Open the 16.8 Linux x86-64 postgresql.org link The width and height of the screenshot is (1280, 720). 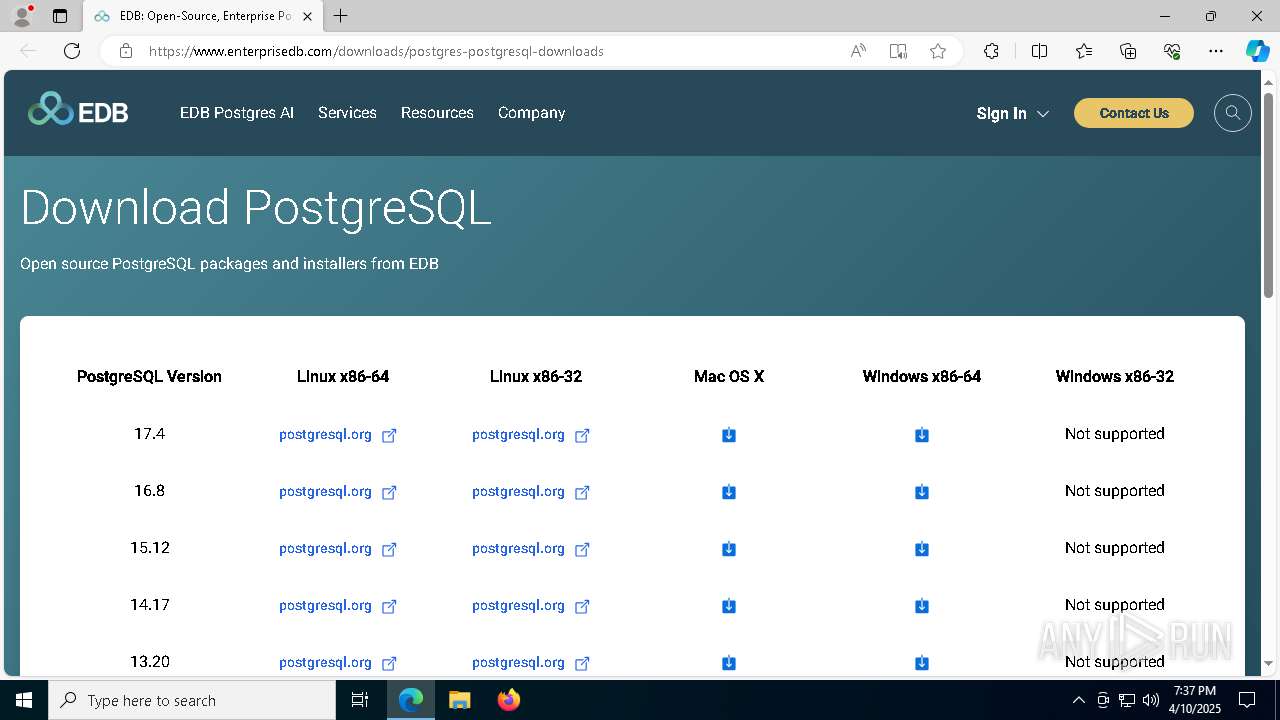338,492
